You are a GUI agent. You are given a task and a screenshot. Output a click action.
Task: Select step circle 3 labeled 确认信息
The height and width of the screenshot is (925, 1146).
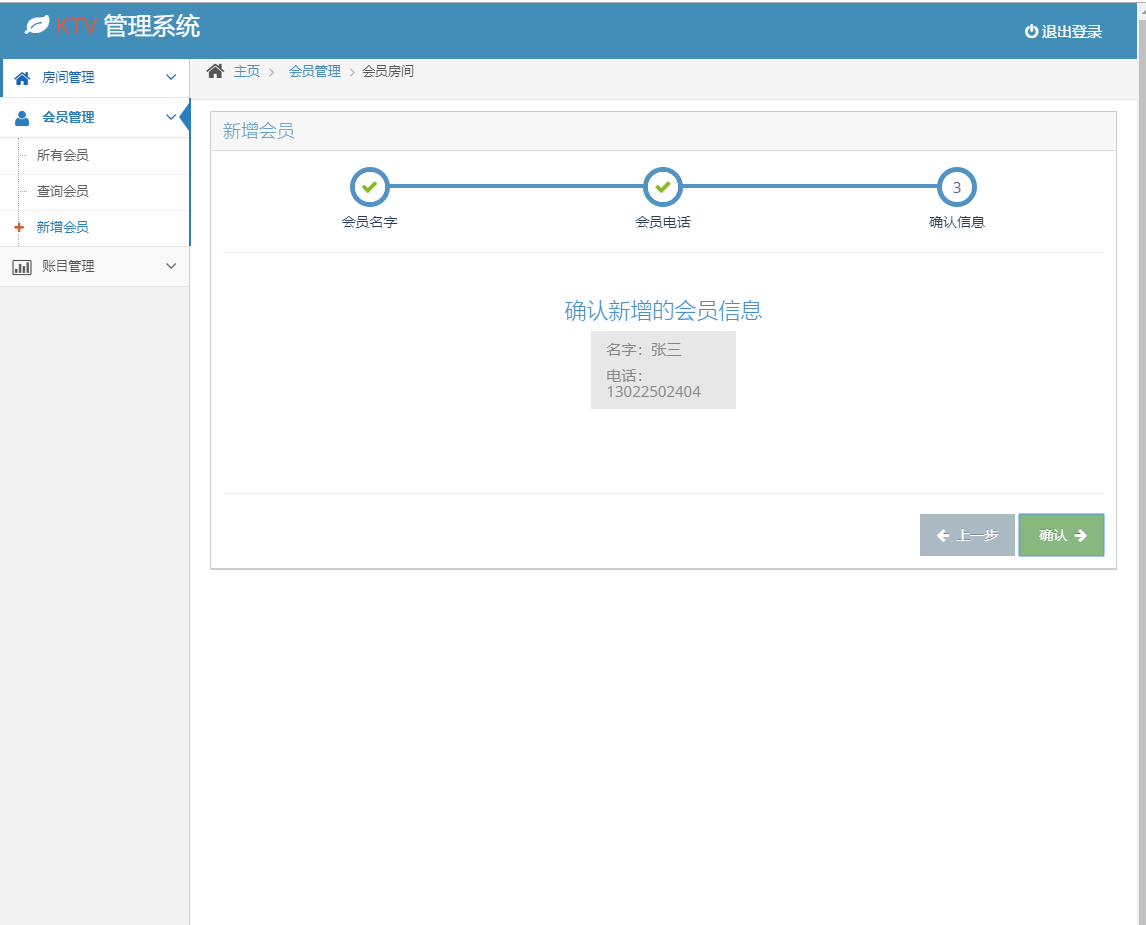957,186
